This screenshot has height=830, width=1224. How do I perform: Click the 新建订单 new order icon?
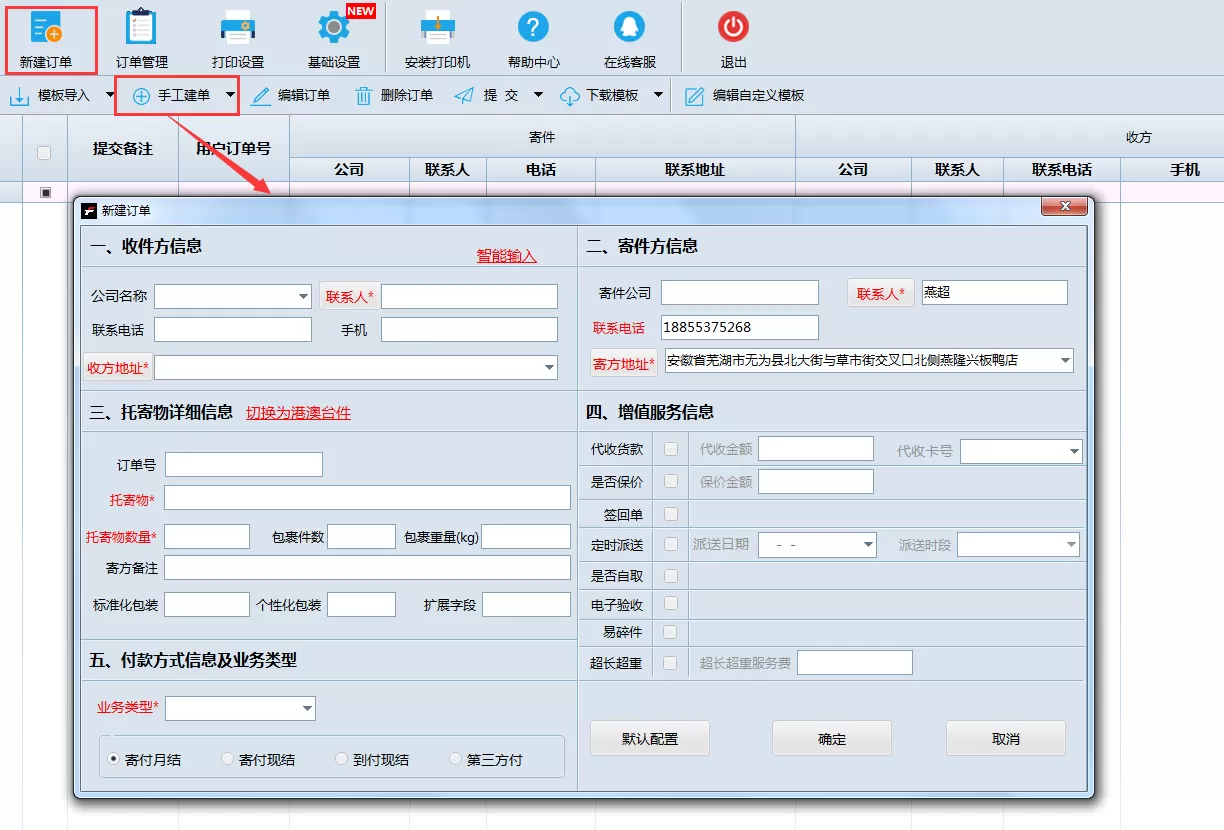46,28
